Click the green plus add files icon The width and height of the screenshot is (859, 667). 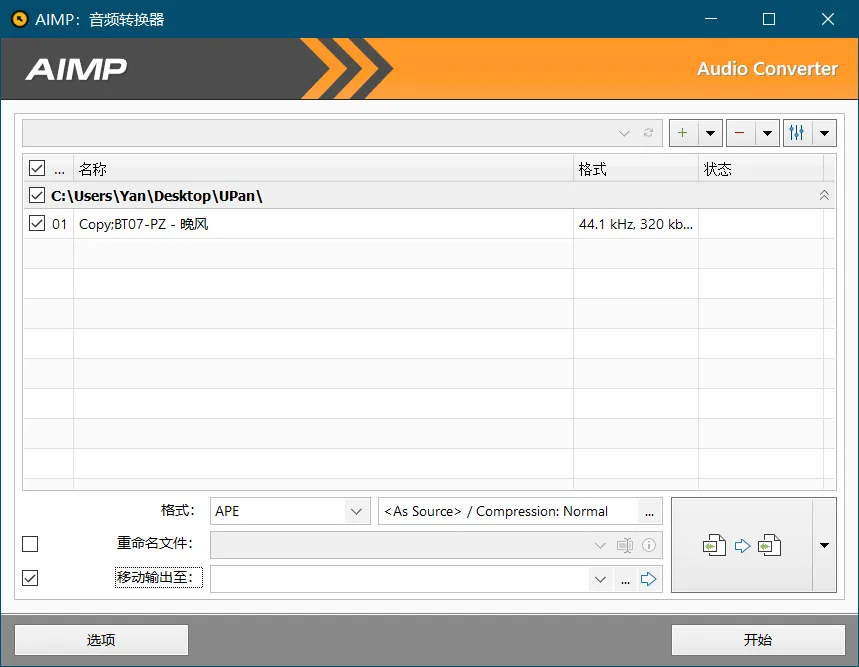(x=683, y=133)
